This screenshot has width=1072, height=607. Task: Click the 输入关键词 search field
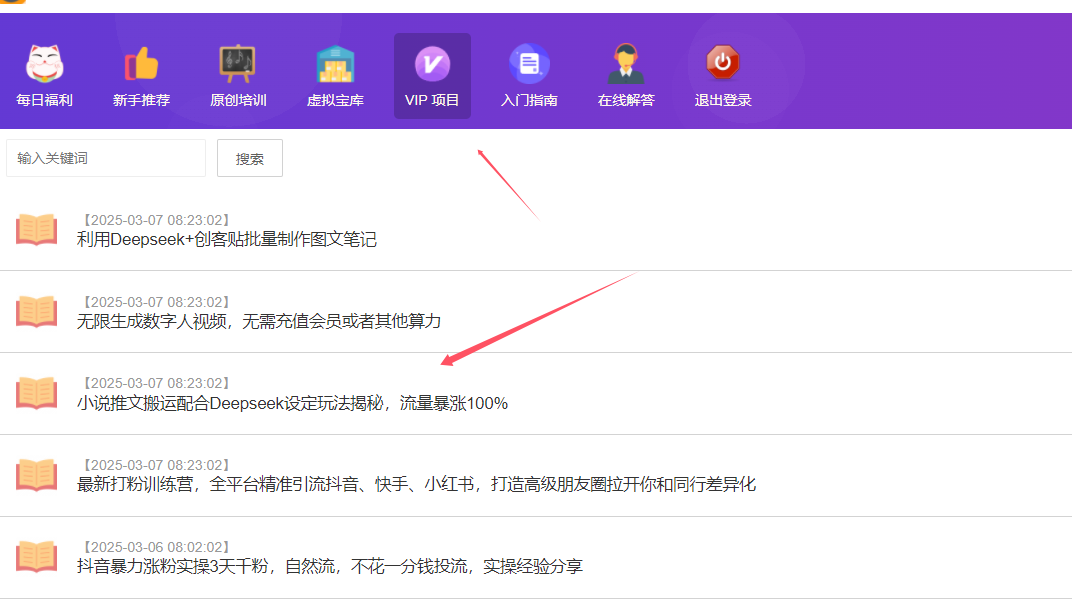click(106, 158)
